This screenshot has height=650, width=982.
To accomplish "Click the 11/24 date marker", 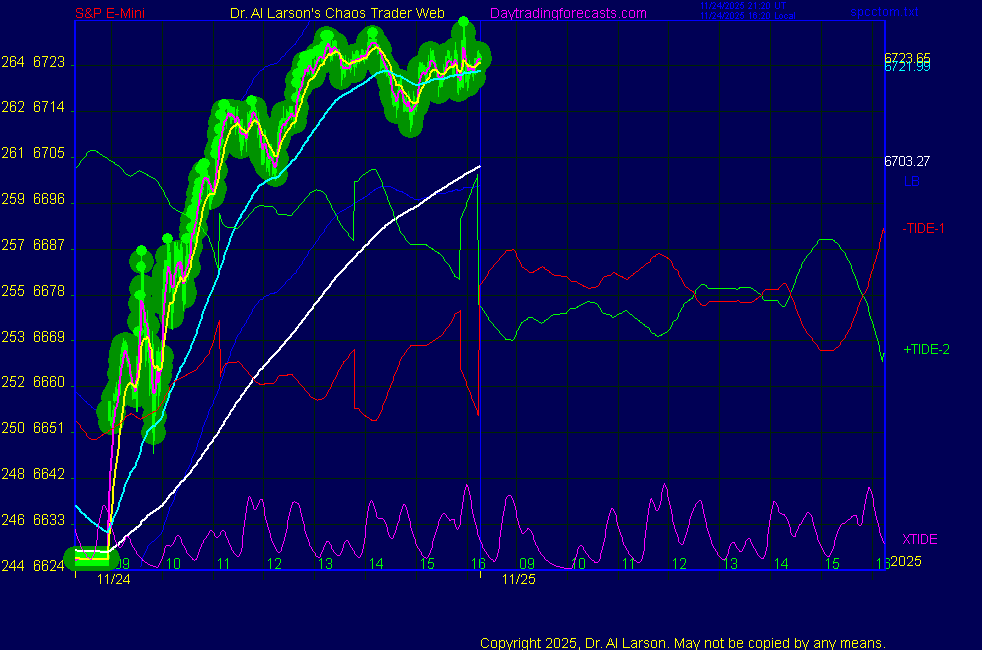I will 113,579.
